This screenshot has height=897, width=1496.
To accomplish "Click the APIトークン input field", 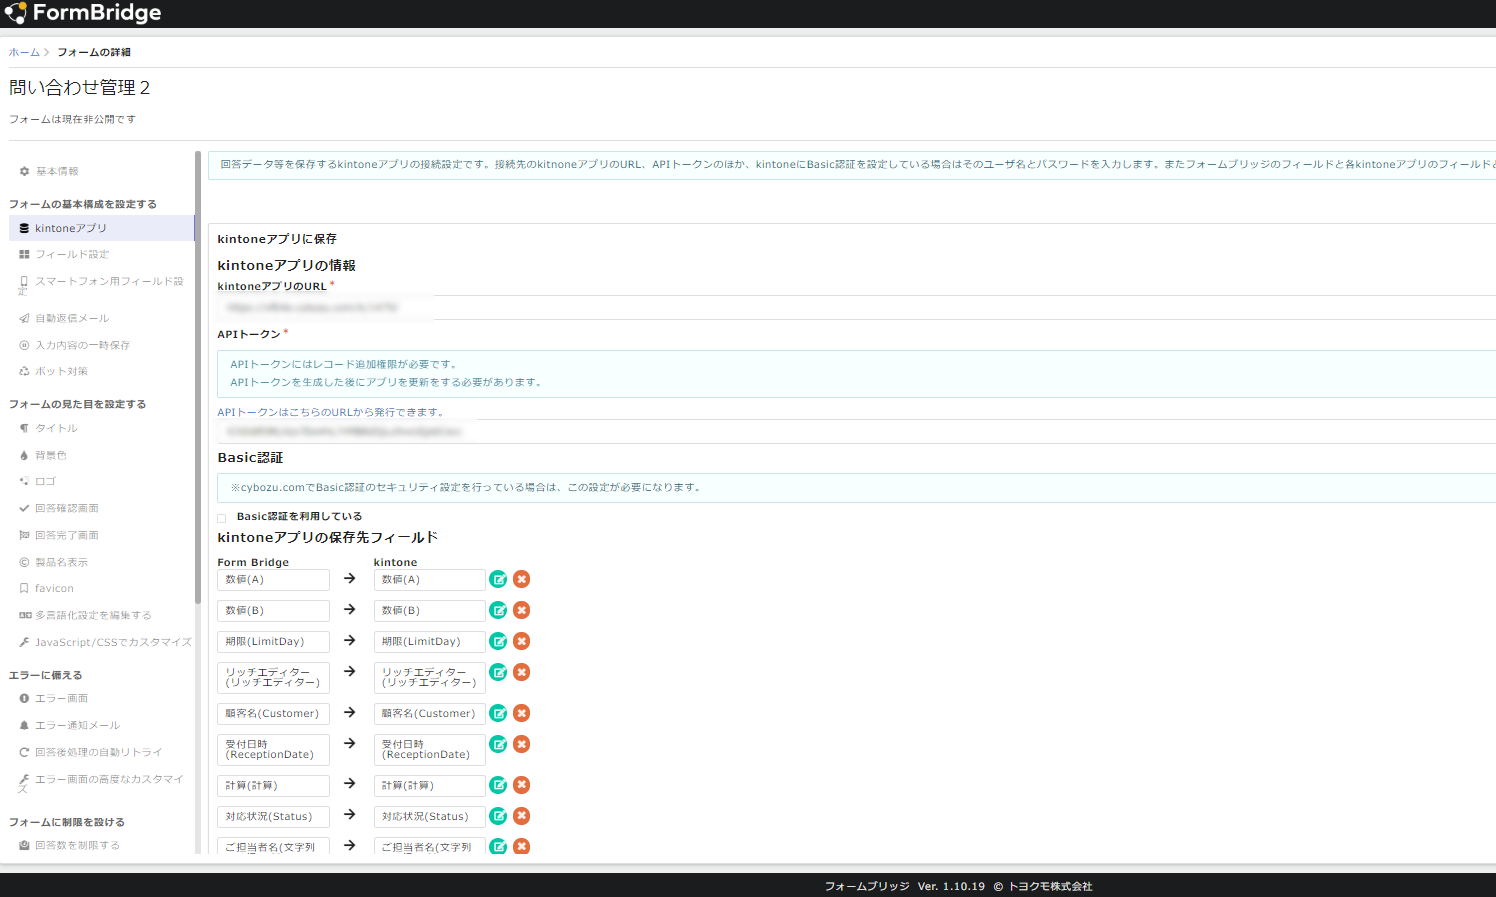I will [x=856, y=431].
